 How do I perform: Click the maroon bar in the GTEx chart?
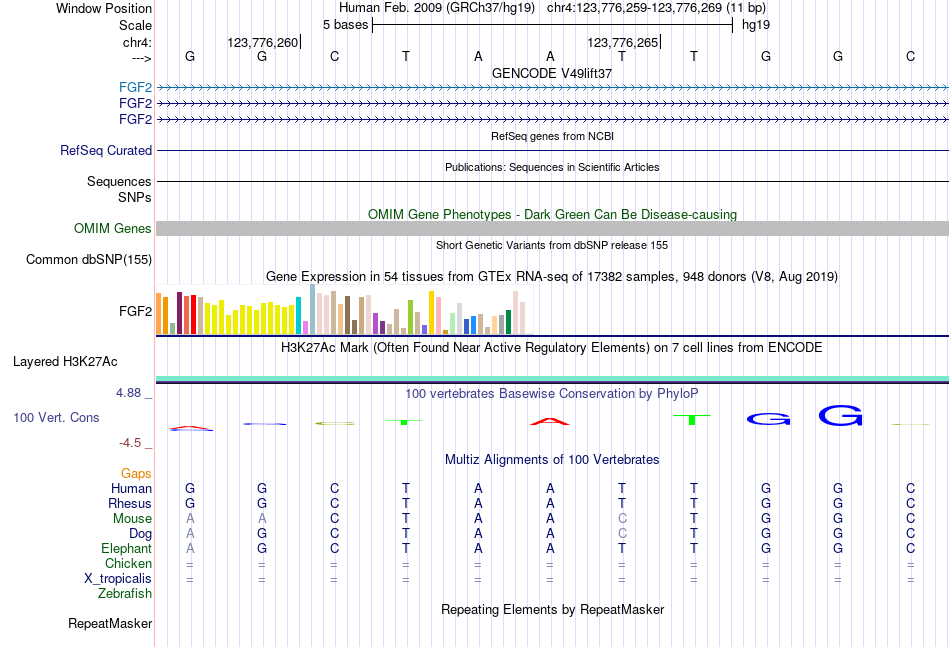(x=179, y=313)
